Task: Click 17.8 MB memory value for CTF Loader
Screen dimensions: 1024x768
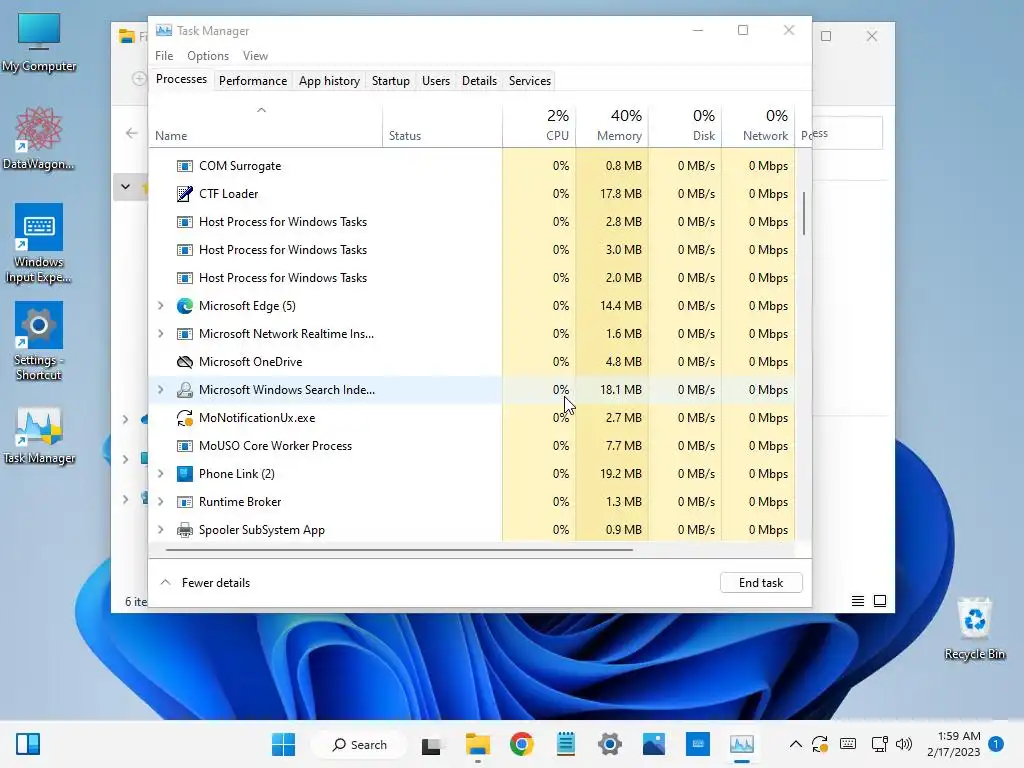Action: point(620,194)
